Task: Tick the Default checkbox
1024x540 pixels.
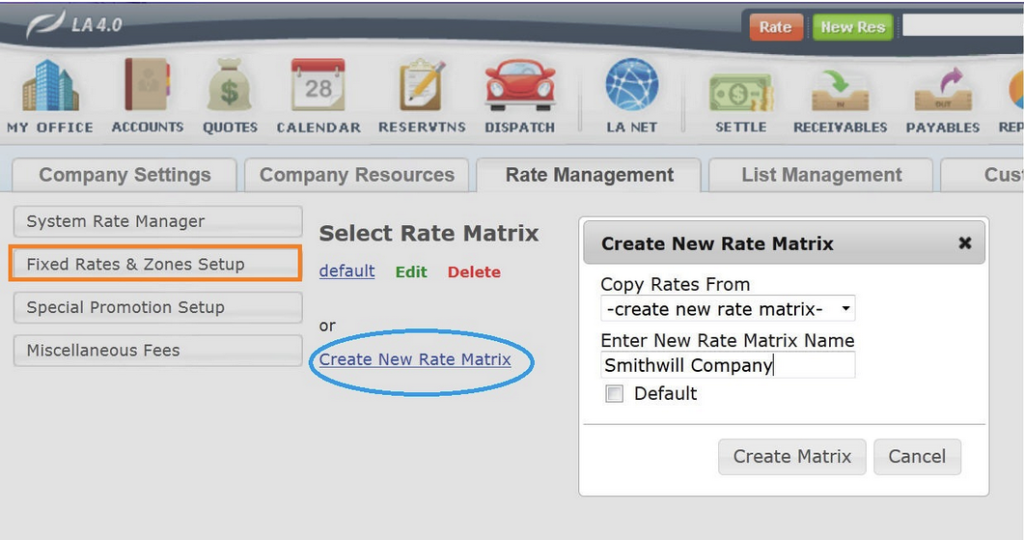Action: [614, 394]
